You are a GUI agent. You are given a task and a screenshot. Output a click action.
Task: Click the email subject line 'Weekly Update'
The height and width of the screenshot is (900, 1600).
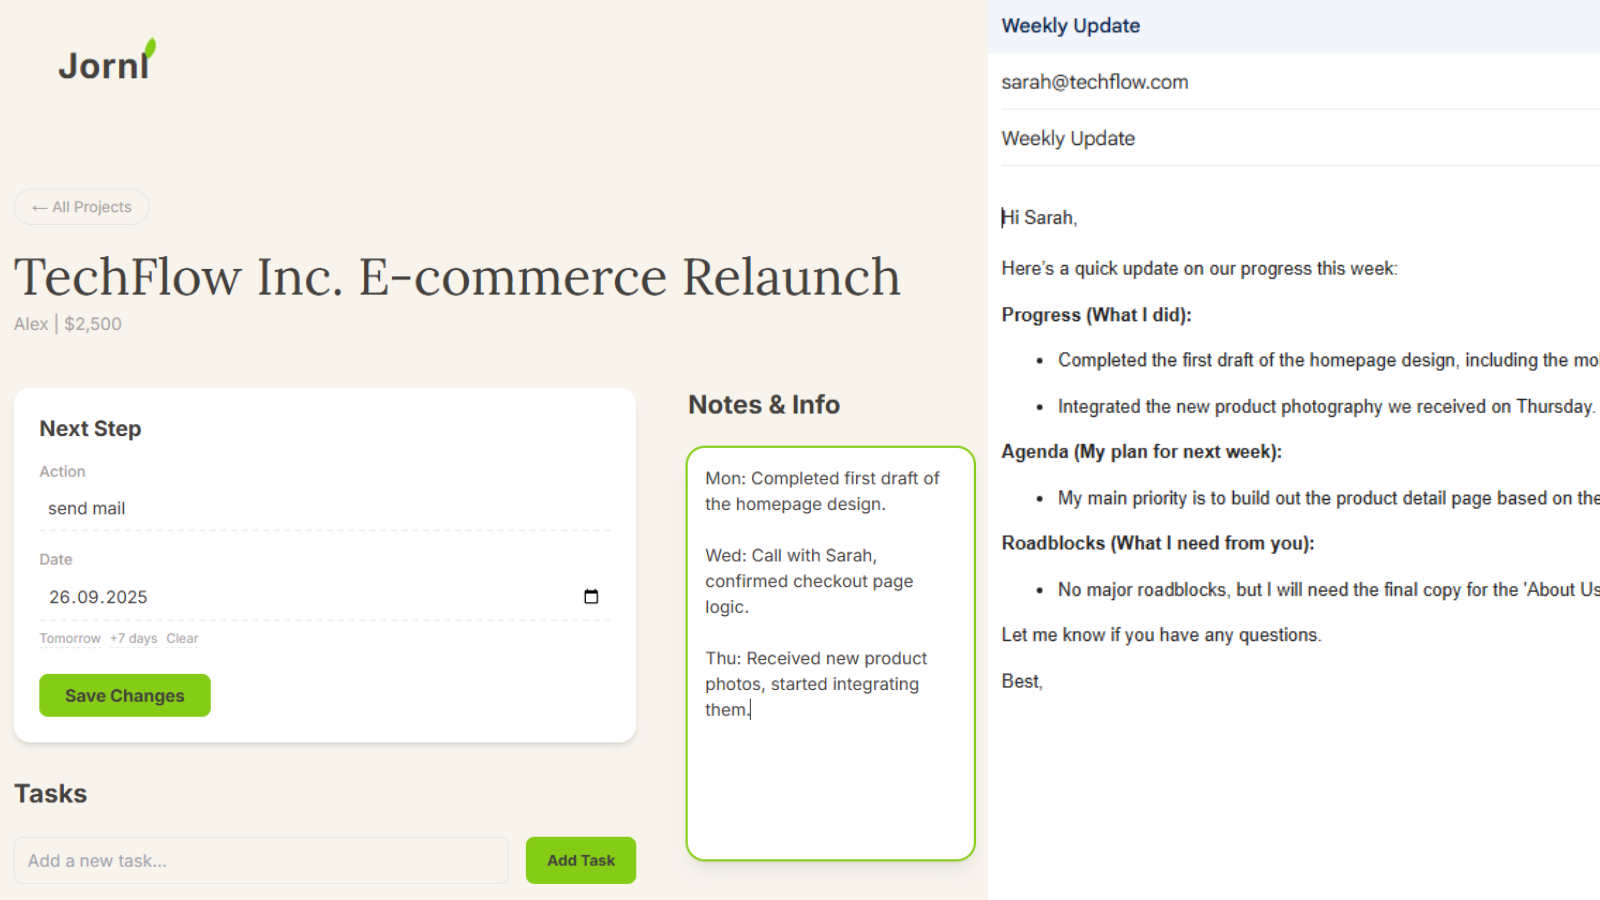pos(1068,139)
